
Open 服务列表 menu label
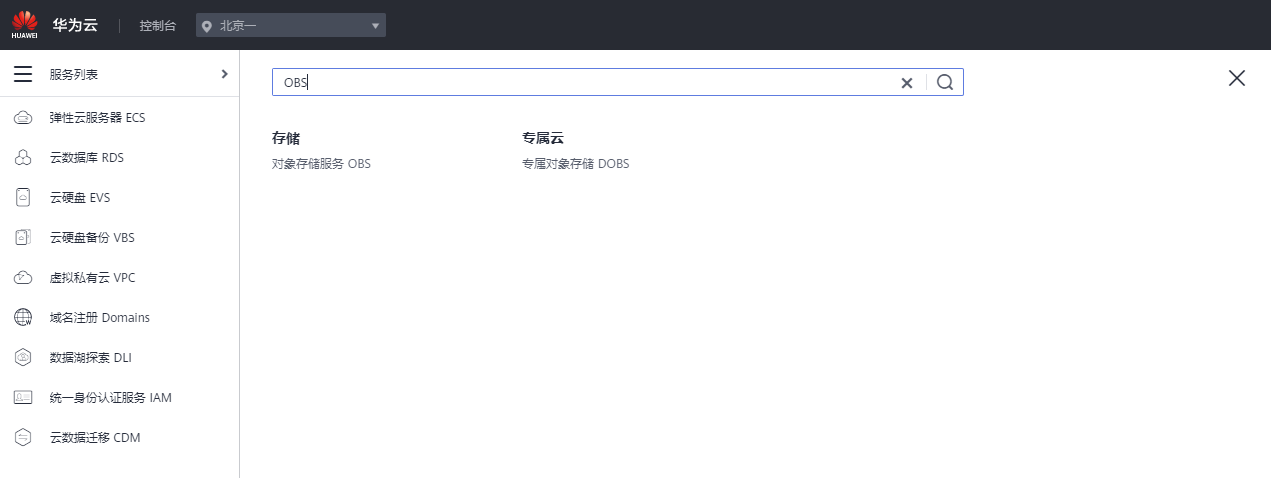(x=74, y=75)
